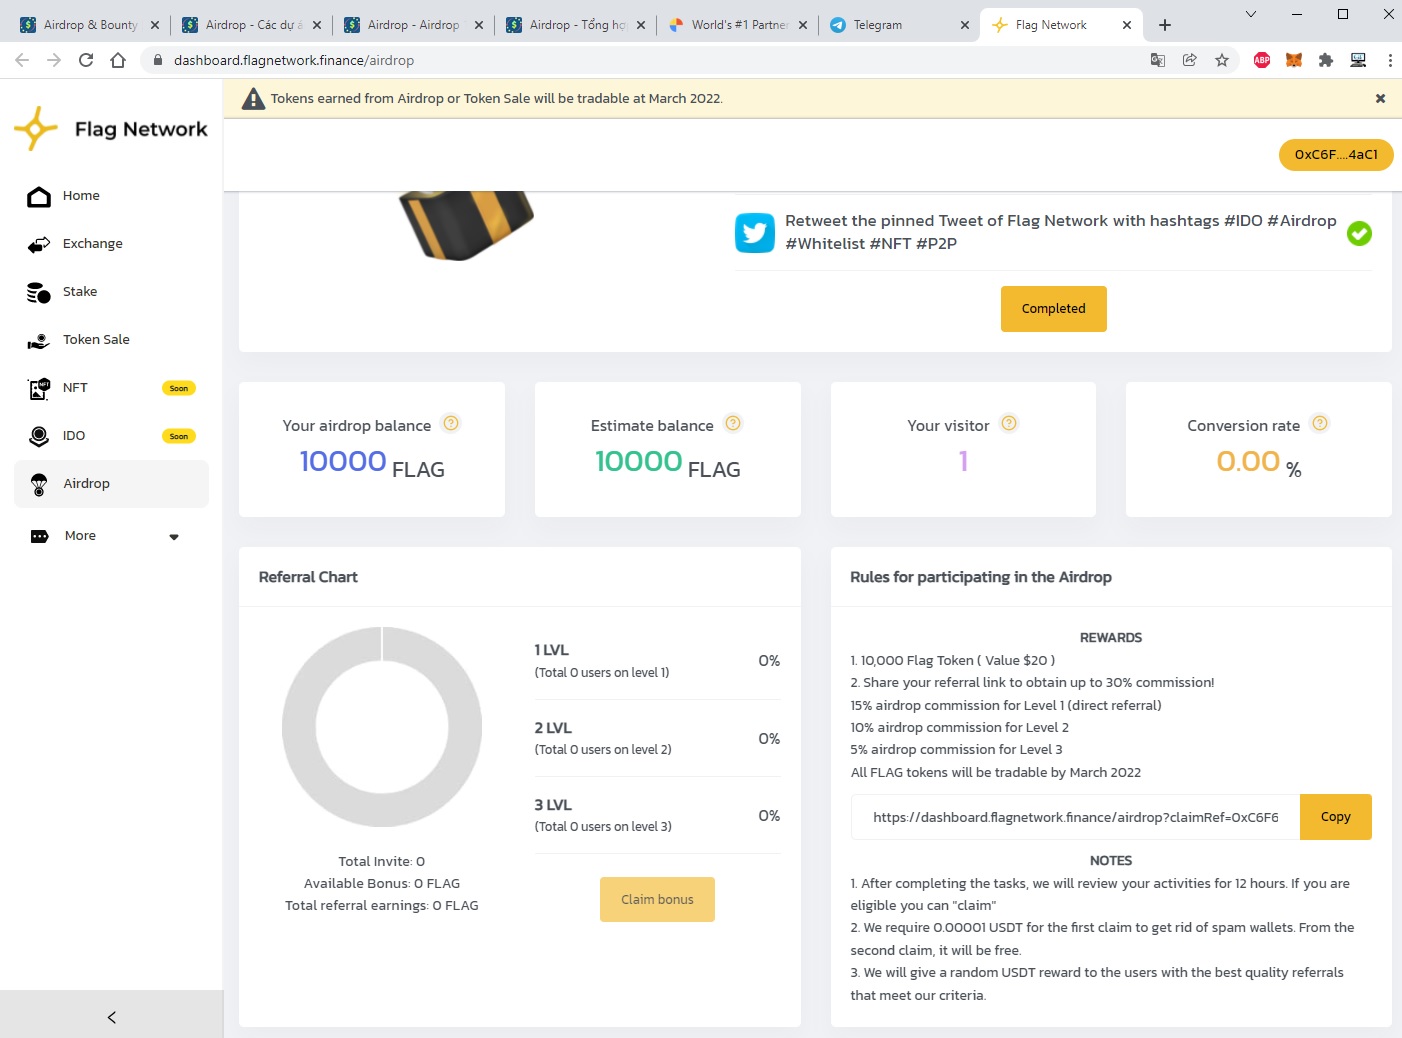
Task: Open a new browser tab
Action: [x=1165, y=25]
